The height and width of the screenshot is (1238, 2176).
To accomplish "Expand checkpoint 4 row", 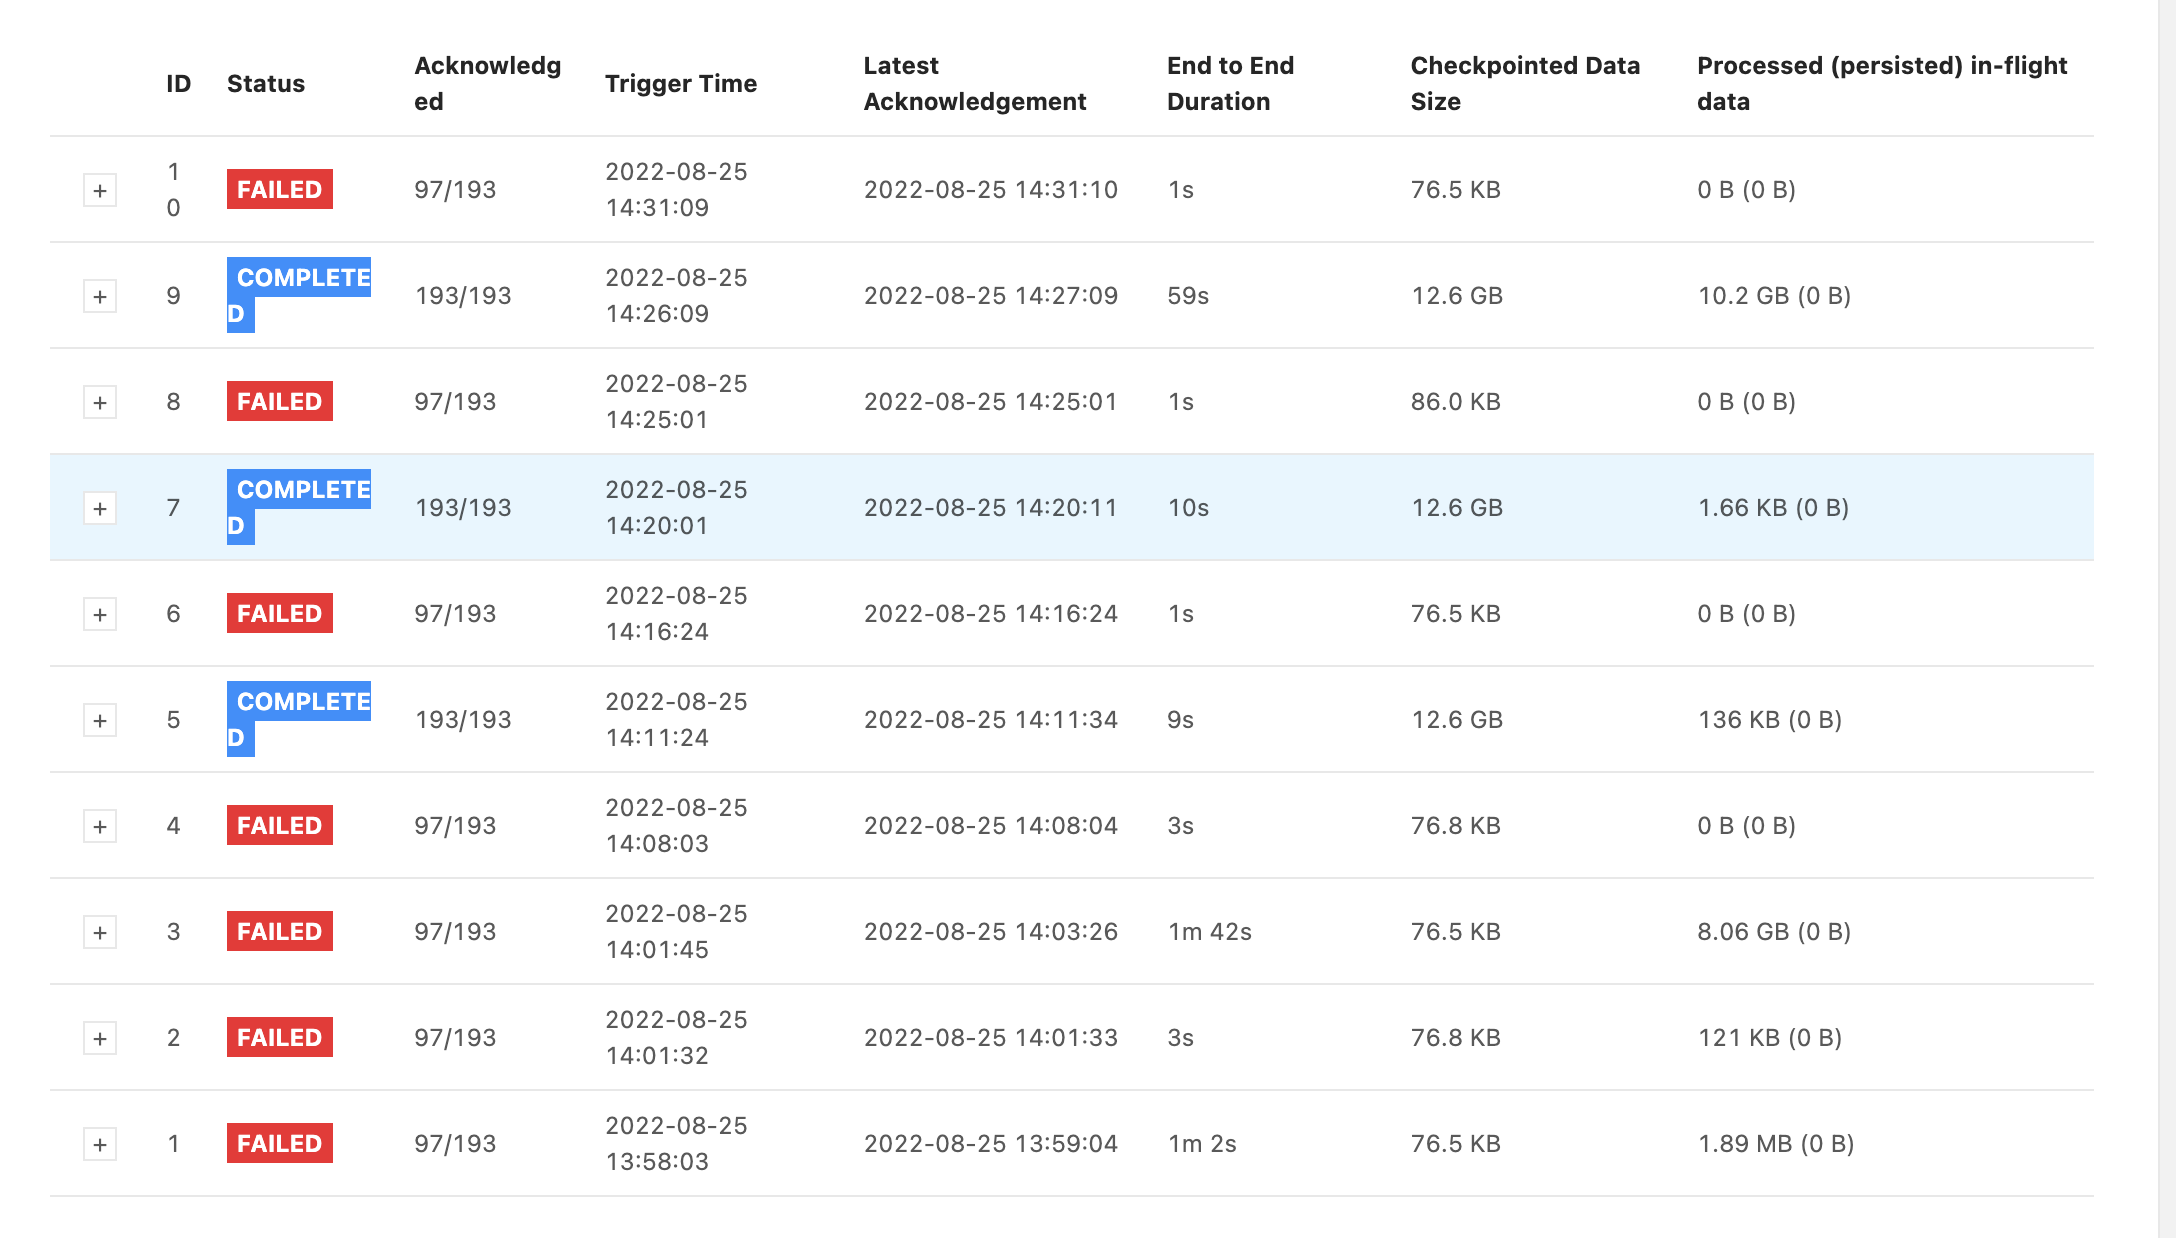I will [100, 826].
